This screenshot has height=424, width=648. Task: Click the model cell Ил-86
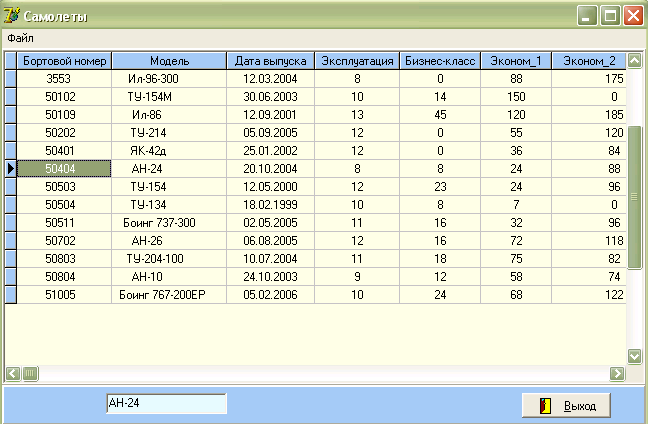(169, 114)
